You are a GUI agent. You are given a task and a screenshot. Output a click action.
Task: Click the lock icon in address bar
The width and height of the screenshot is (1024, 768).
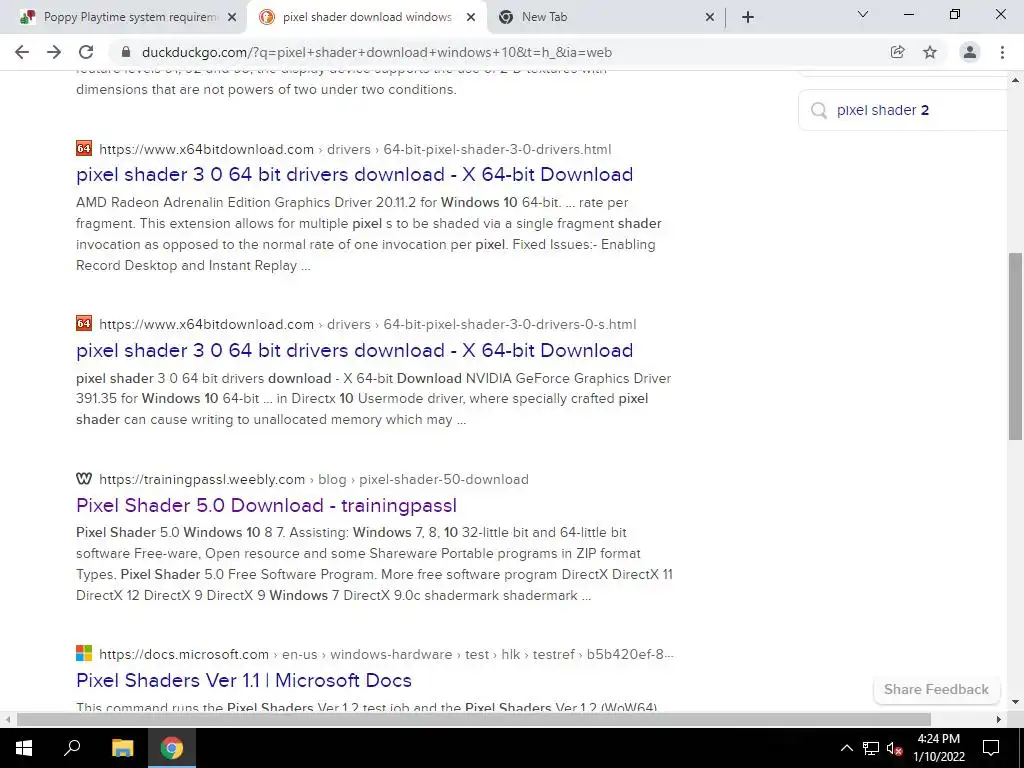click(x=127, y=52)
